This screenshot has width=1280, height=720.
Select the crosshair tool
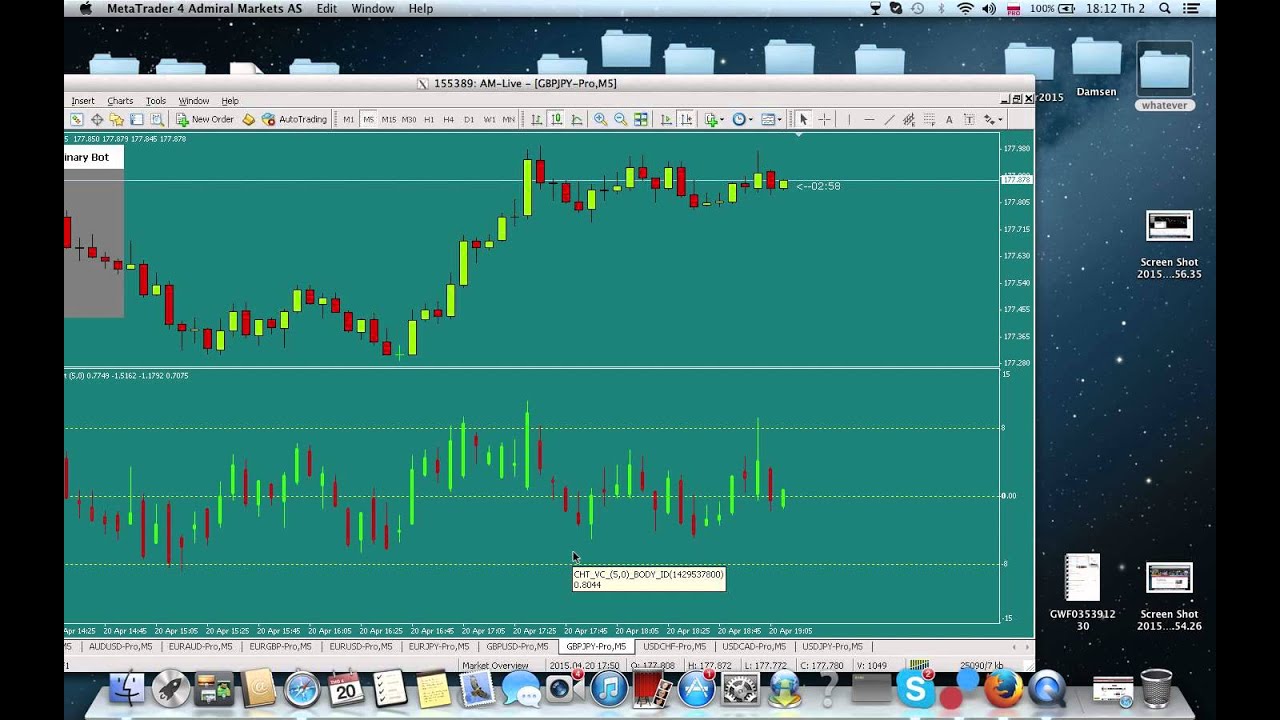(824, 119)
